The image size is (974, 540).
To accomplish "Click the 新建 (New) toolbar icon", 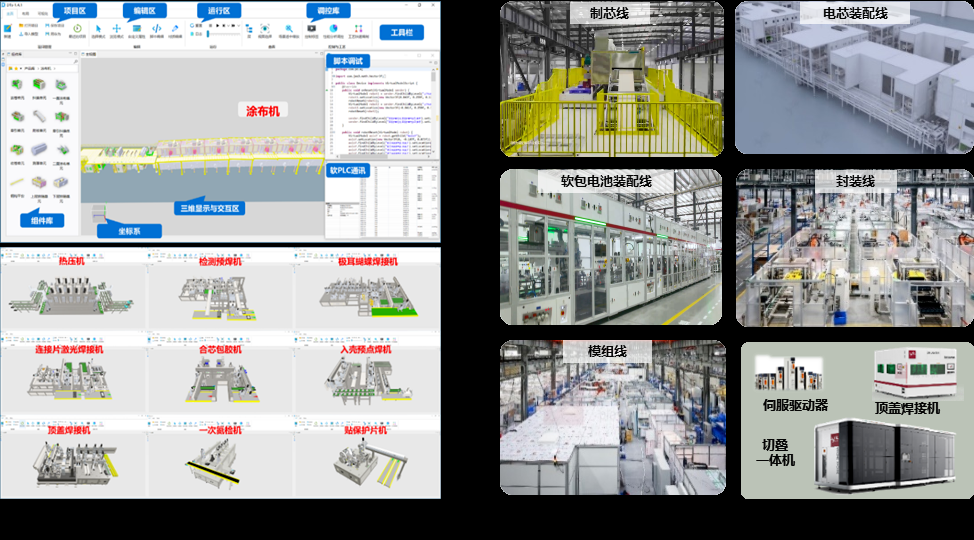I will pyautogui.click(x=7, y=29).
